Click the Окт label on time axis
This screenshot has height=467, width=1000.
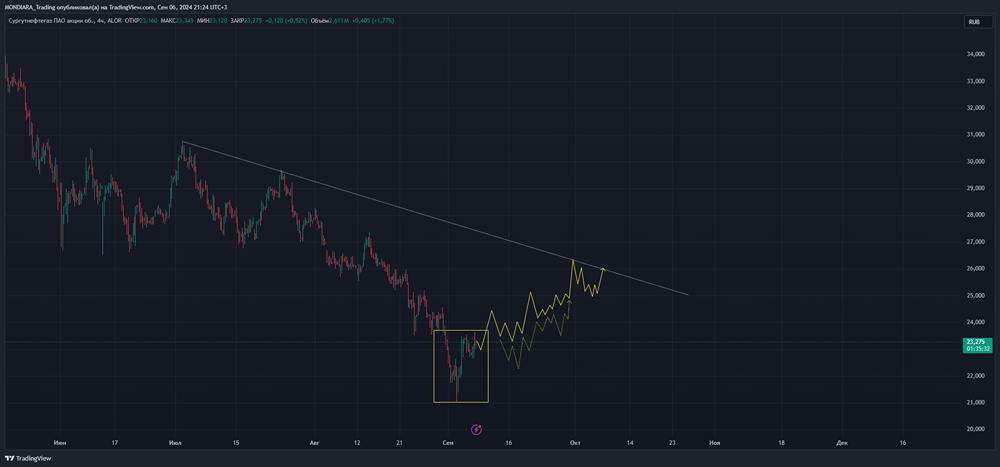tap(575, 442)
